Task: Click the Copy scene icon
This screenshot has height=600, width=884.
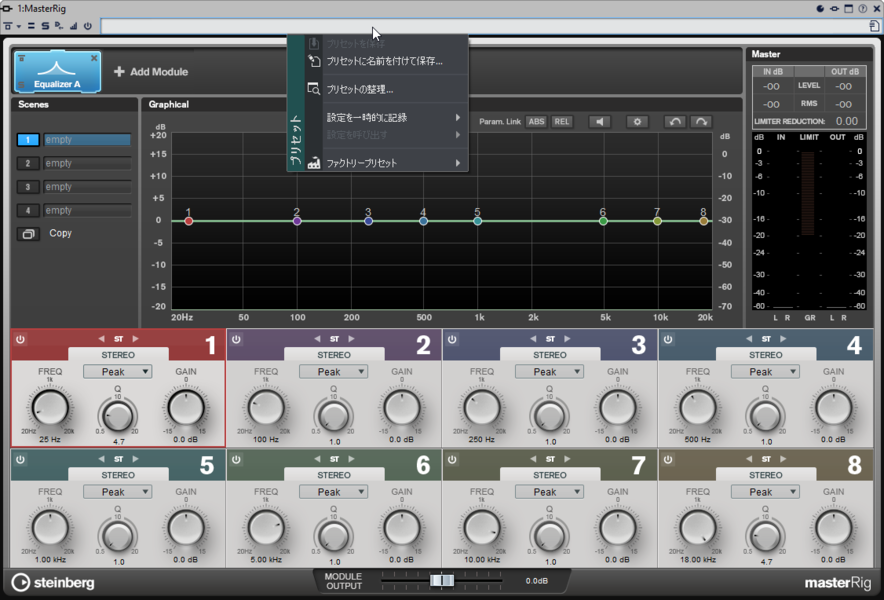Action: click(28, 233)
